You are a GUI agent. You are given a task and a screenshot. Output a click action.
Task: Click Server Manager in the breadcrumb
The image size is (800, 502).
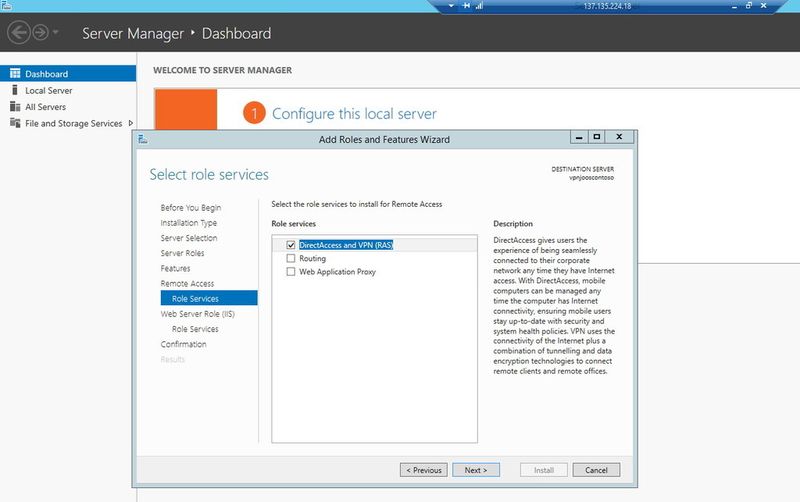[133, 33]
